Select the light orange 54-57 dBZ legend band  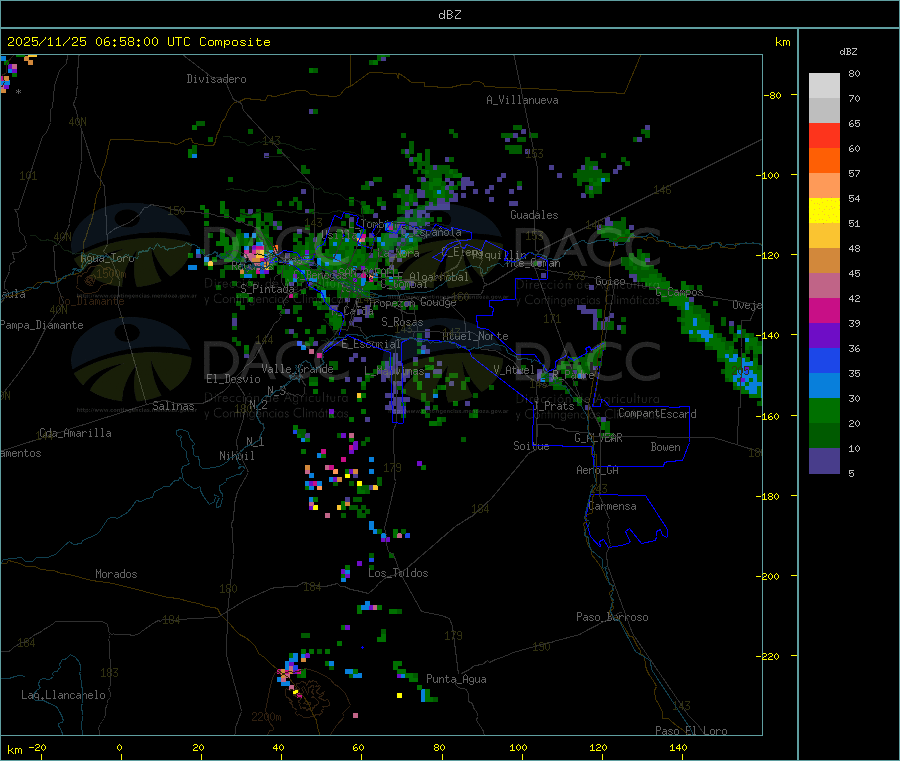(x=824, y=186)
